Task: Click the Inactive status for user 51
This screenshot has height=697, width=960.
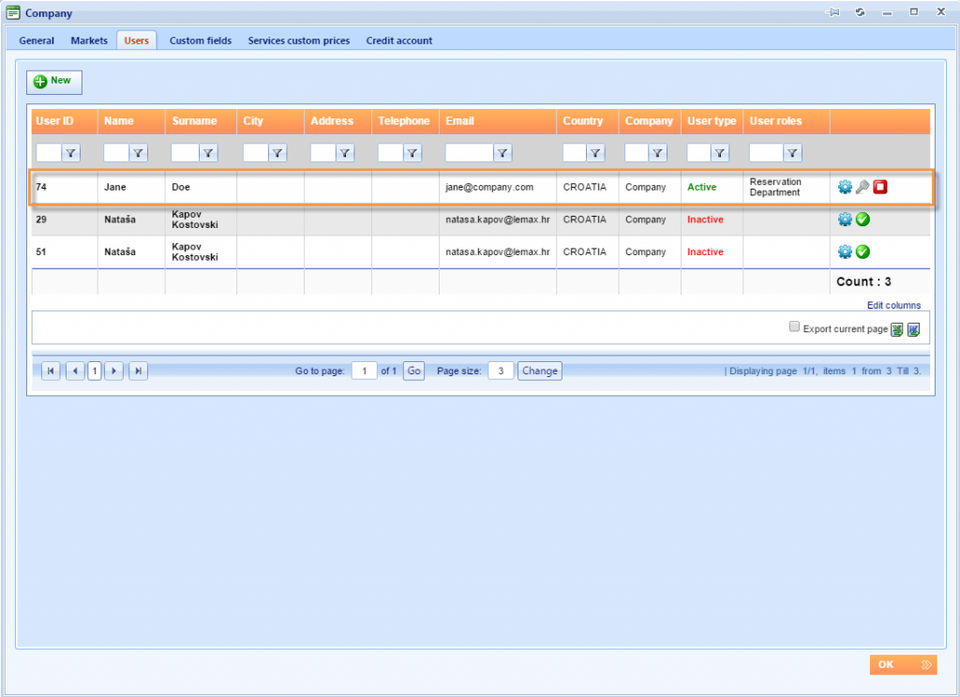Action: coord(705,252)
